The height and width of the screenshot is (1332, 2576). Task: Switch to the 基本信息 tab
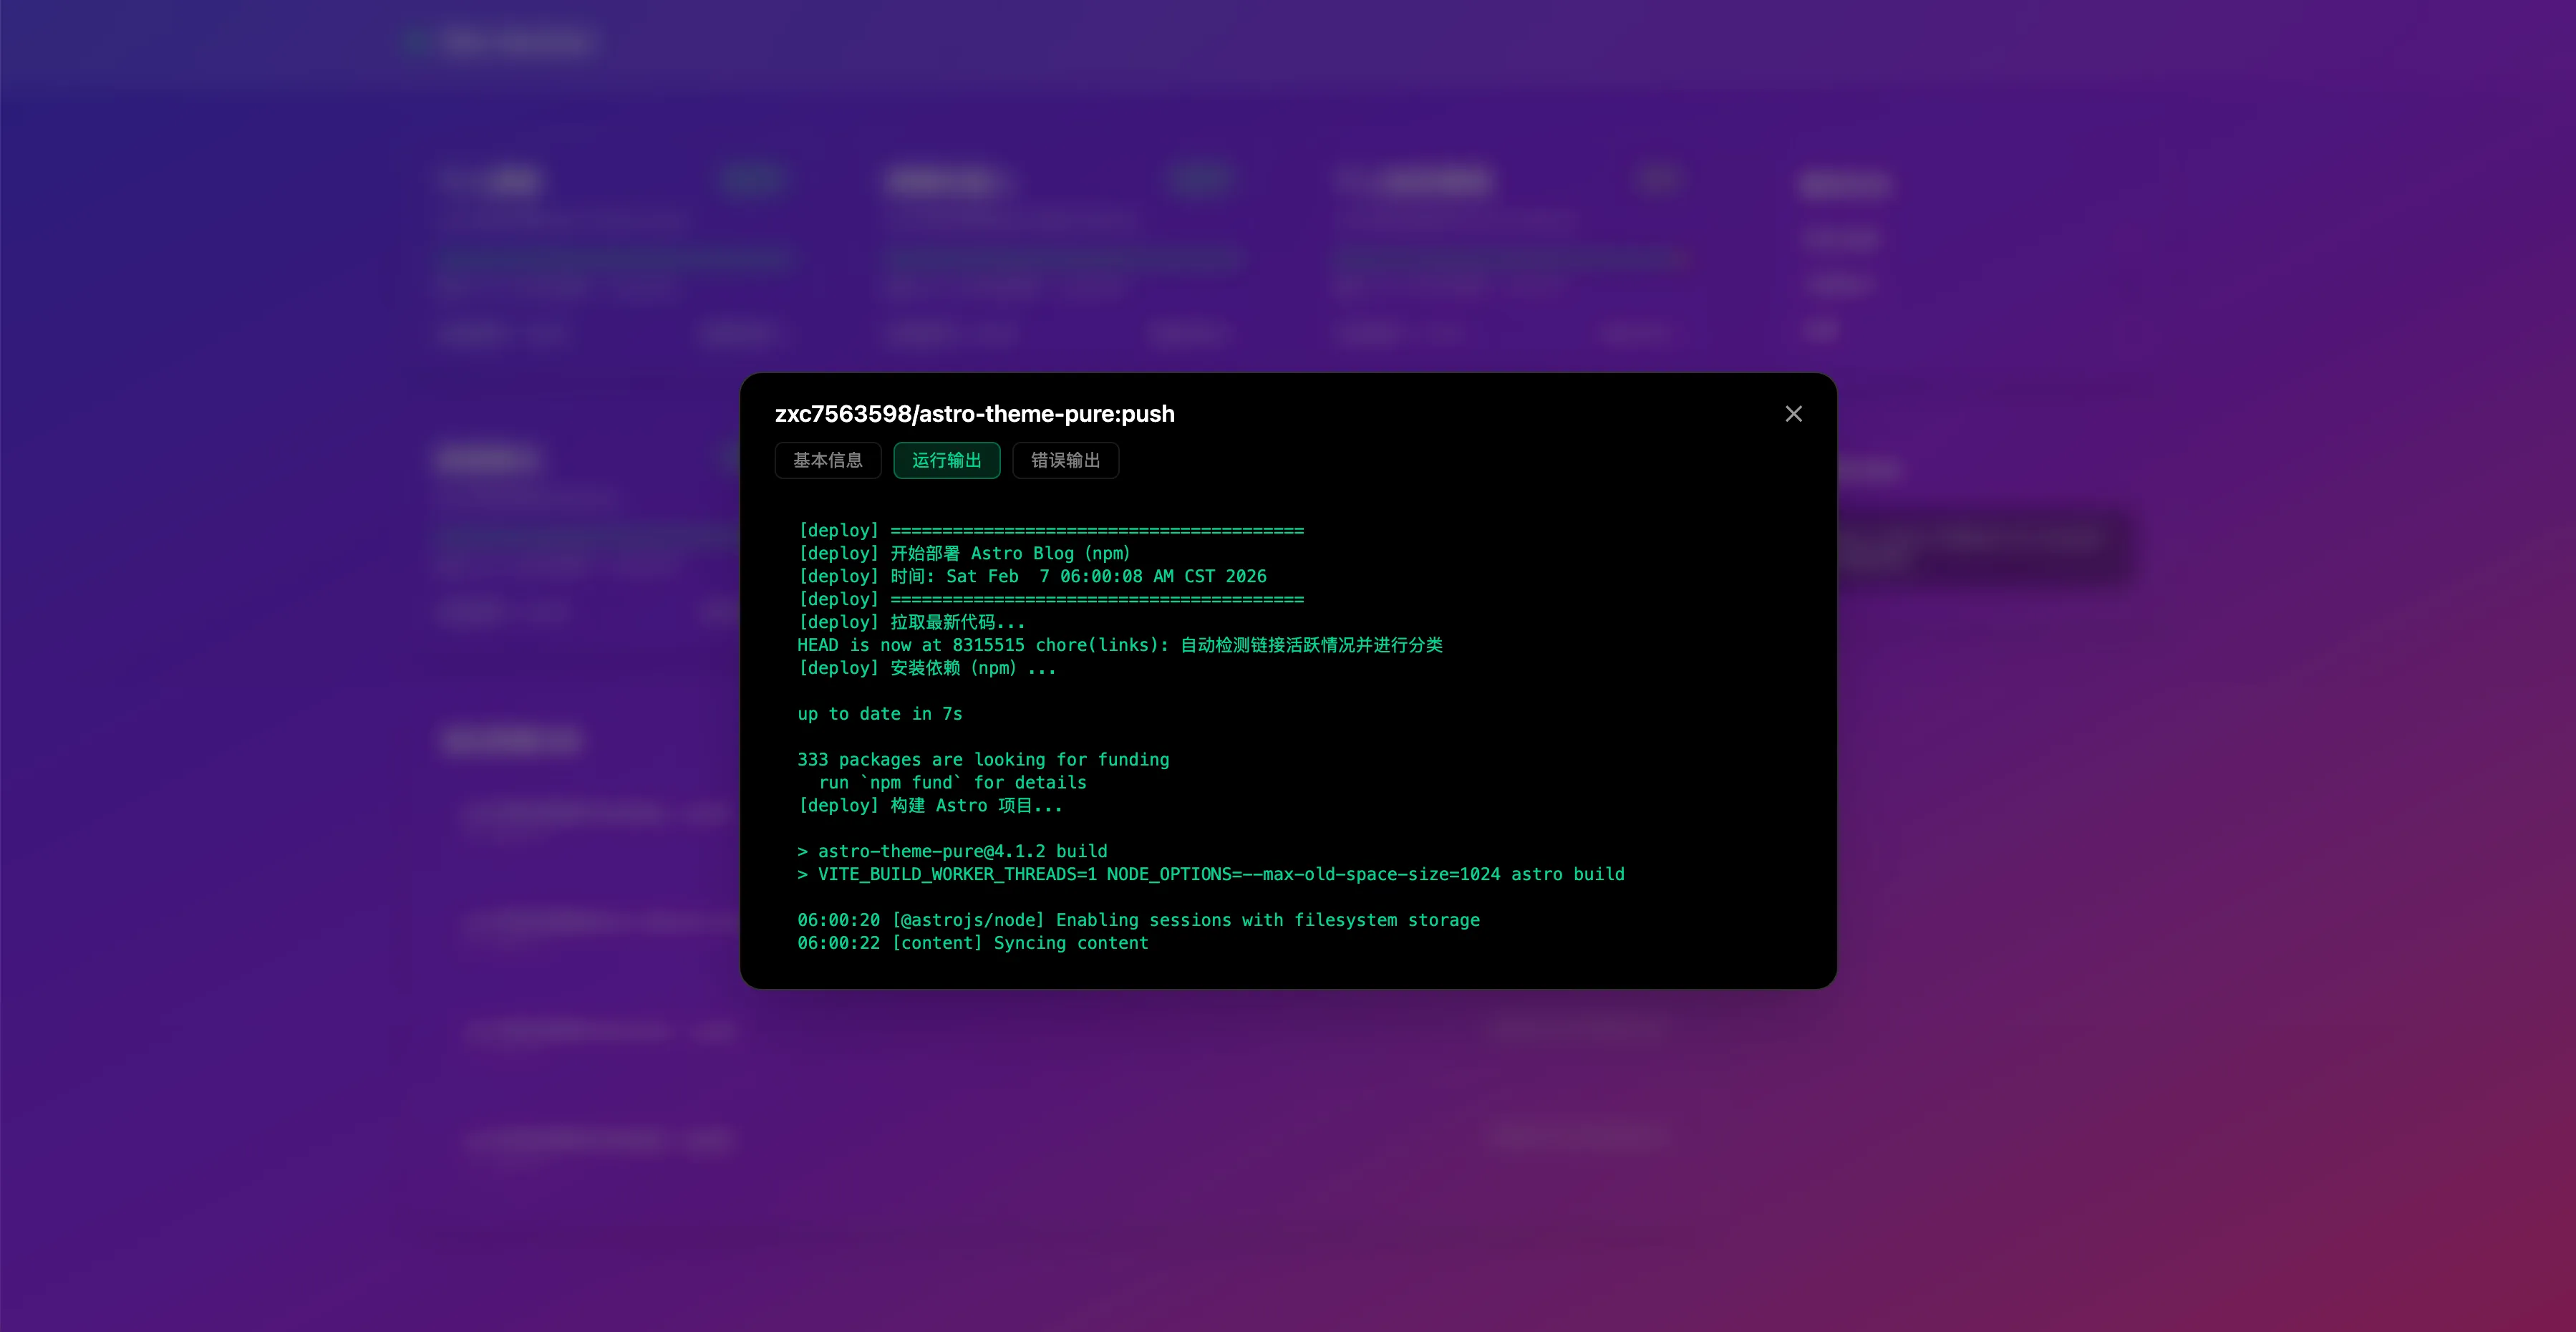[827, 460]
